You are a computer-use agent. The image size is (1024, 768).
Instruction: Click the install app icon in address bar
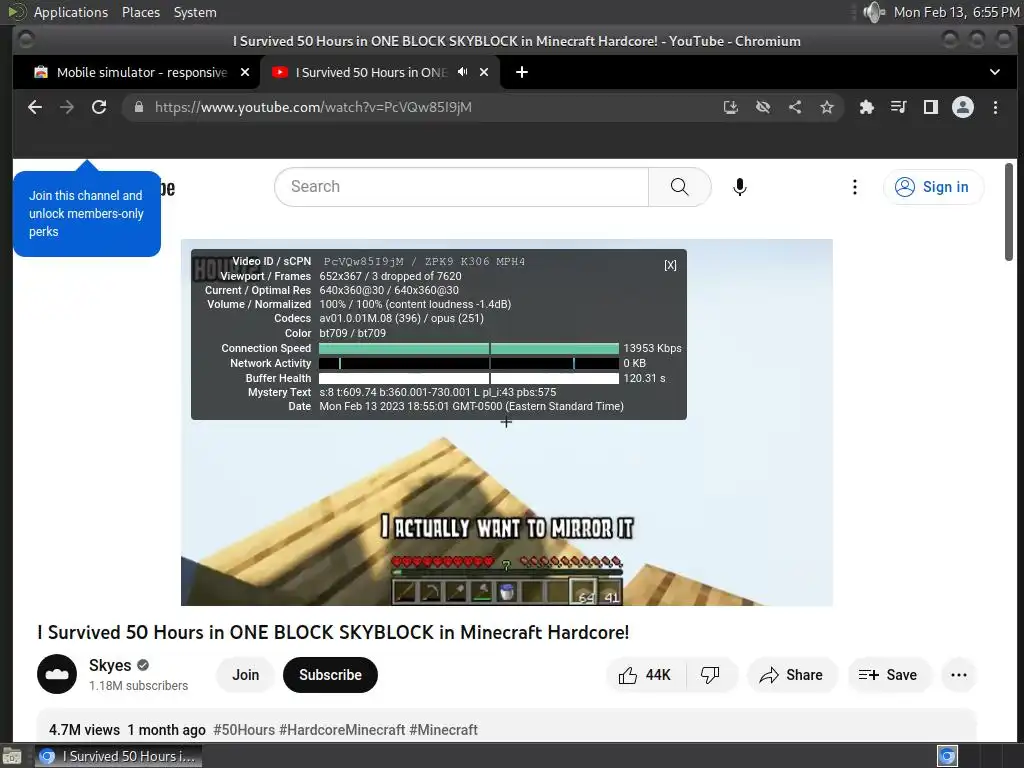click(x=731, y=107)
